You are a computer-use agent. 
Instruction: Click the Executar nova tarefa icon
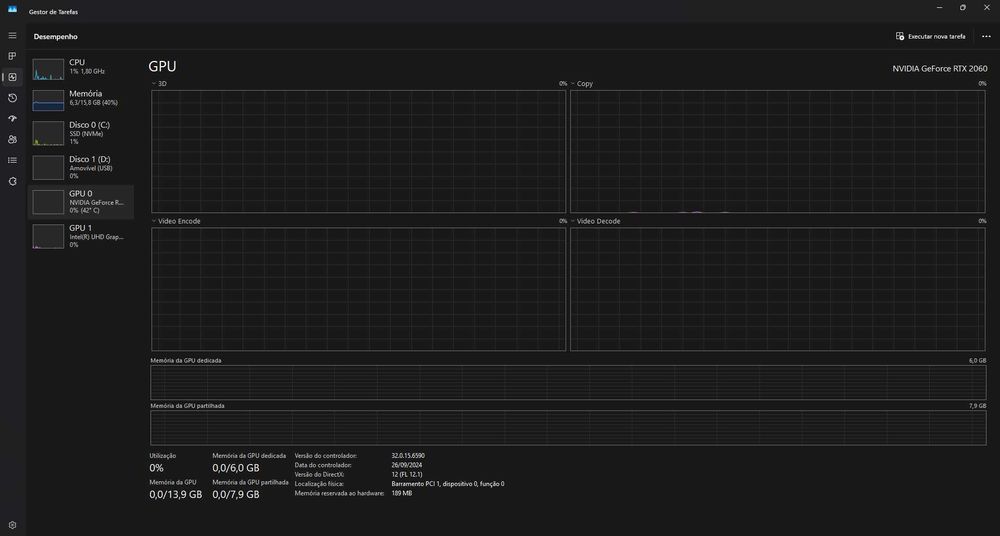coord(900,36)
